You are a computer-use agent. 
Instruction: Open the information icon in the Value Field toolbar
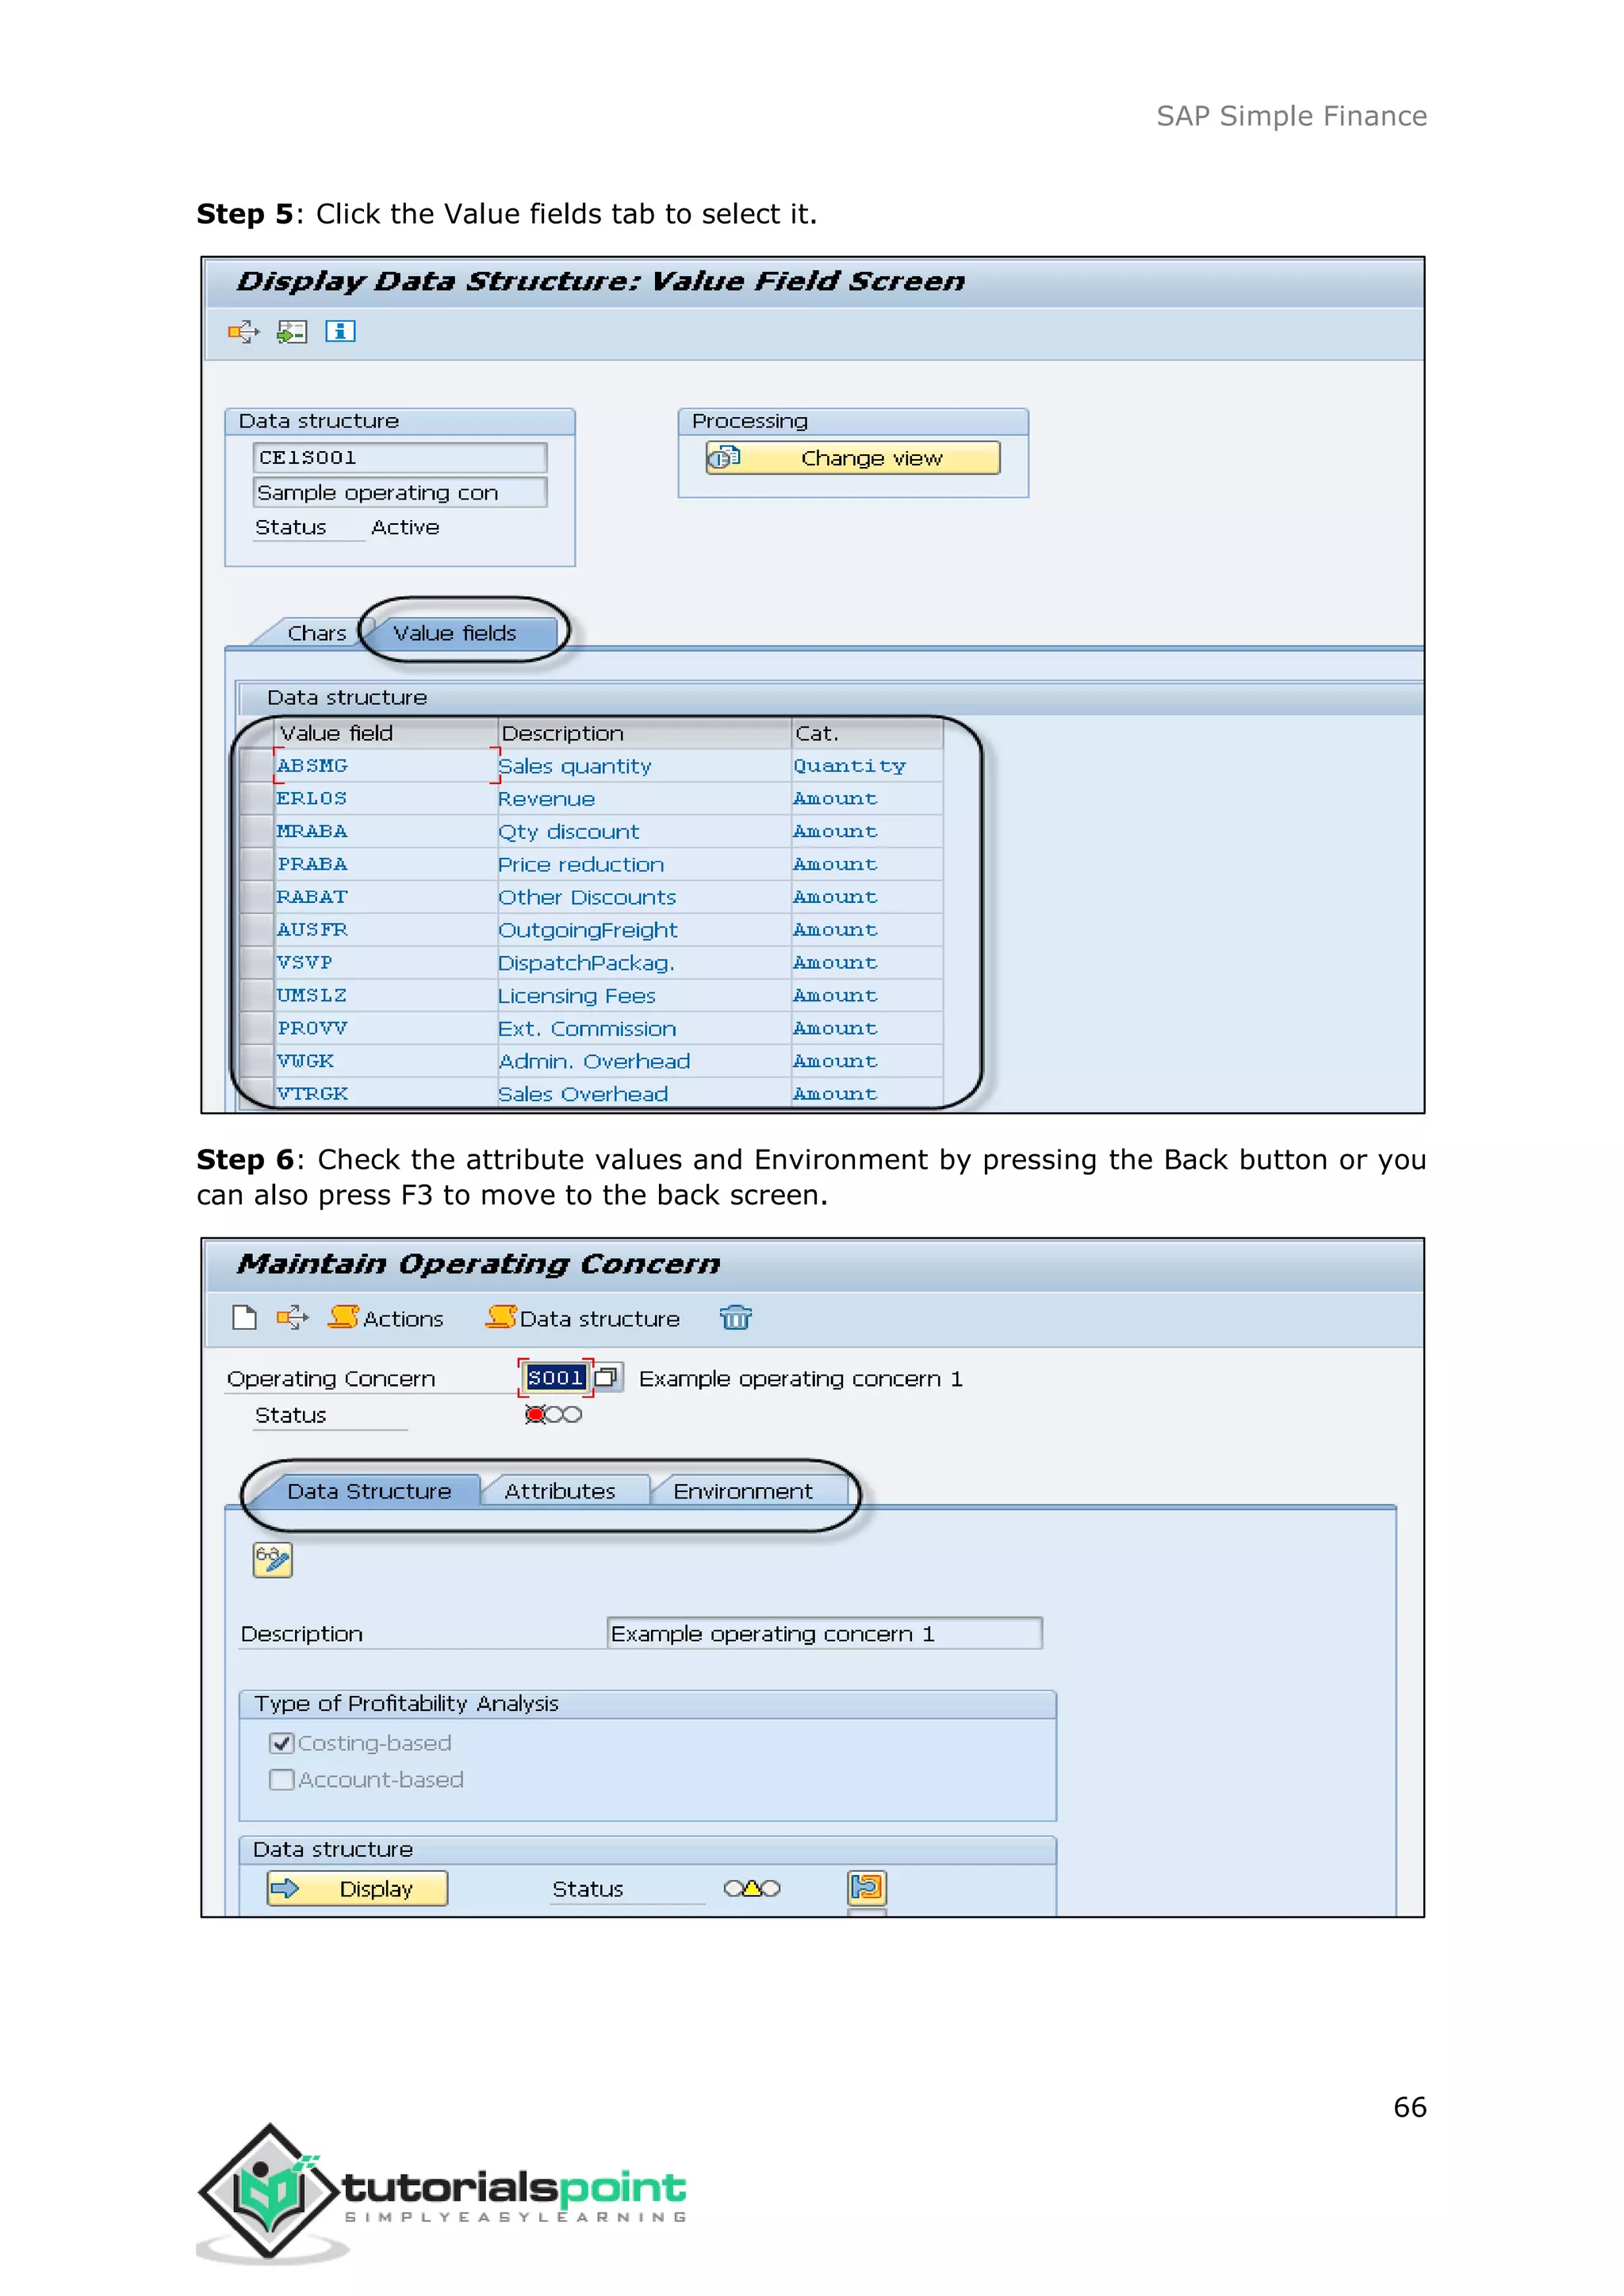tap(340, 331)
